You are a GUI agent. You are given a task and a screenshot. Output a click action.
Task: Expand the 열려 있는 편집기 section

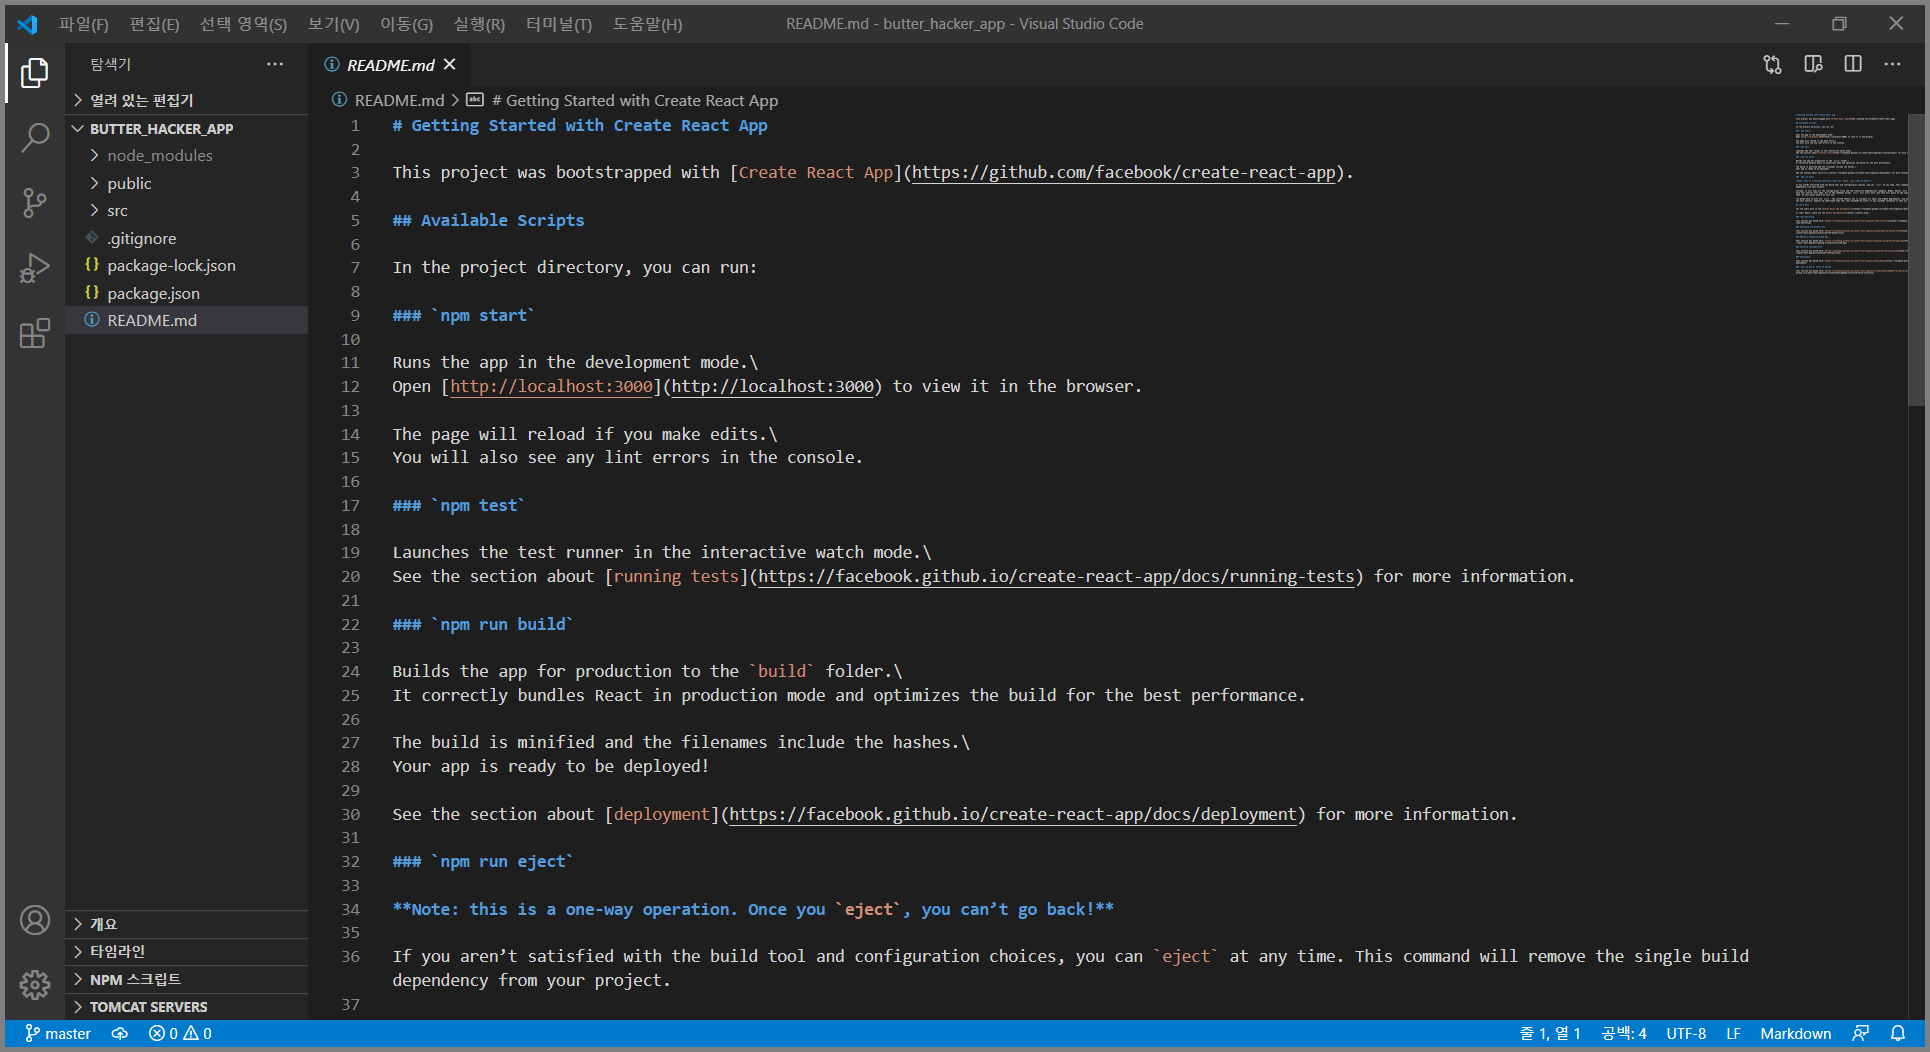click(x=187, y=100)
